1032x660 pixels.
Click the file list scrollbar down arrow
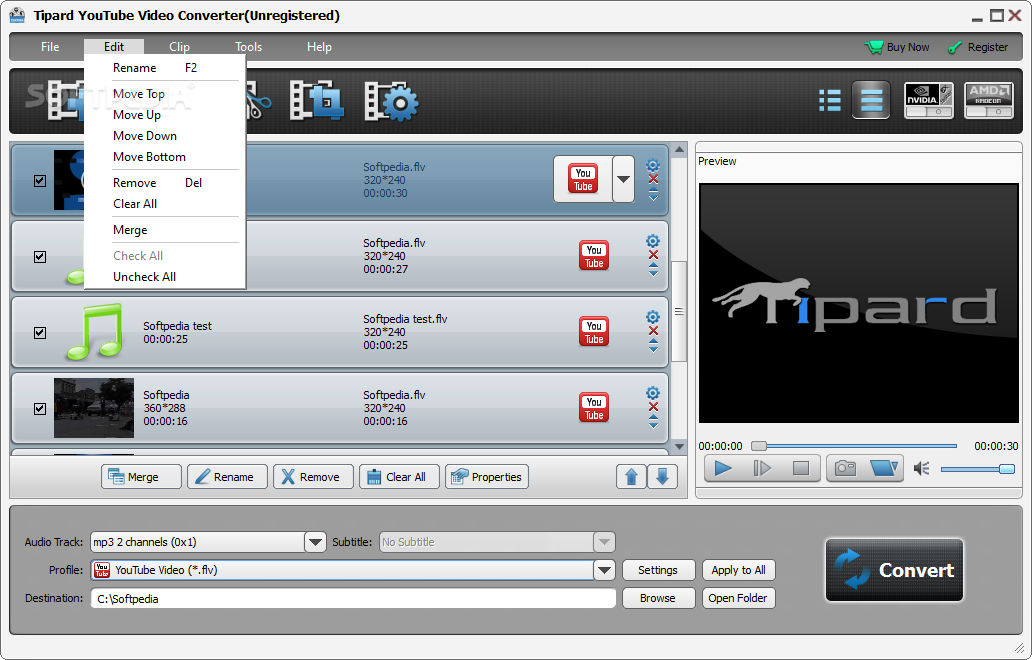[x=679, y=446]
